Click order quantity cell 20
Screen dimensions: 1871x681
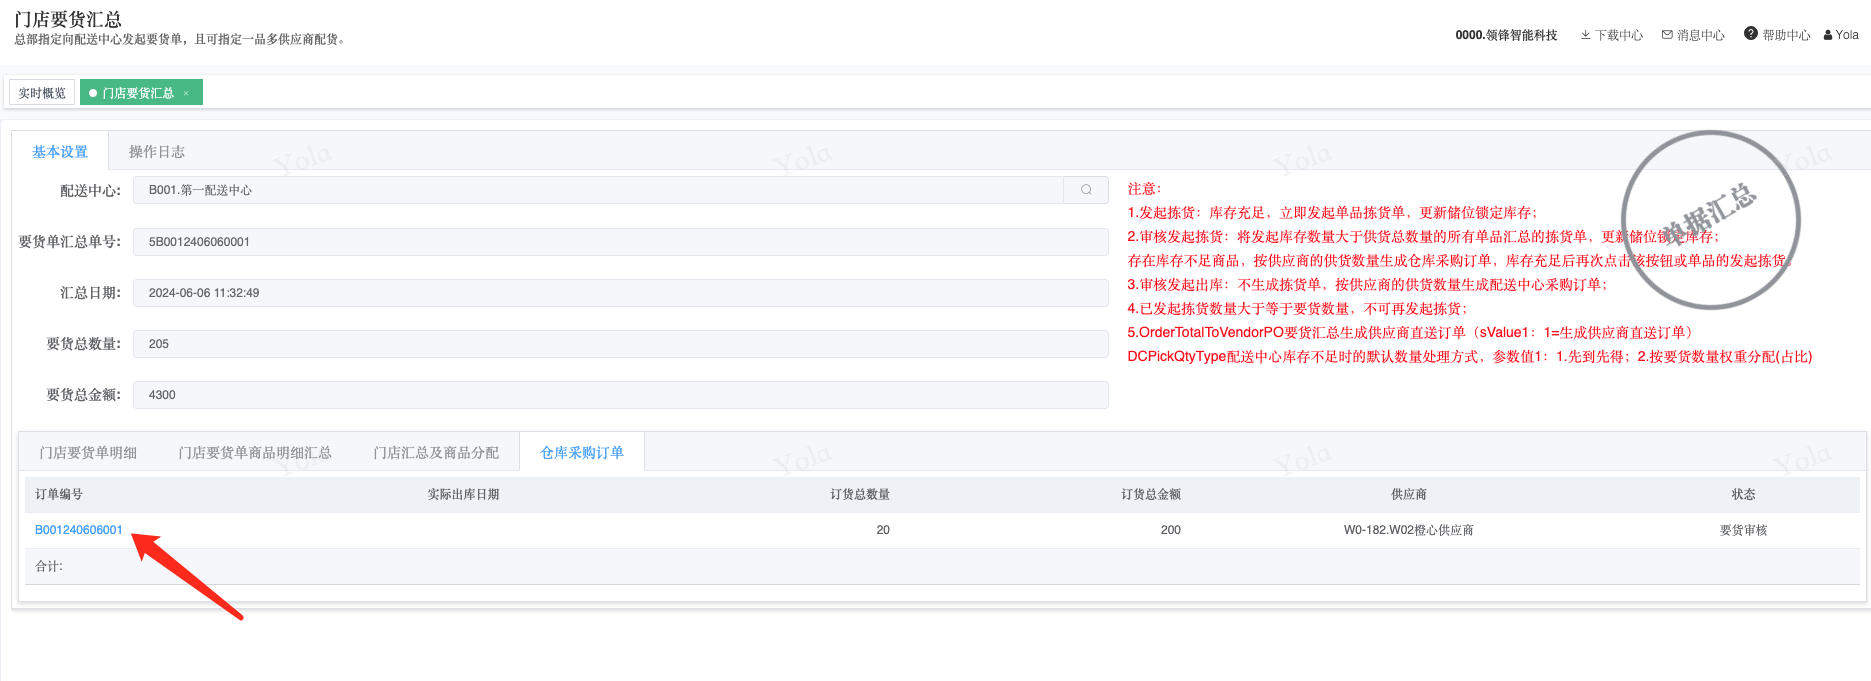pyautogui.click(x=883, y=530)
